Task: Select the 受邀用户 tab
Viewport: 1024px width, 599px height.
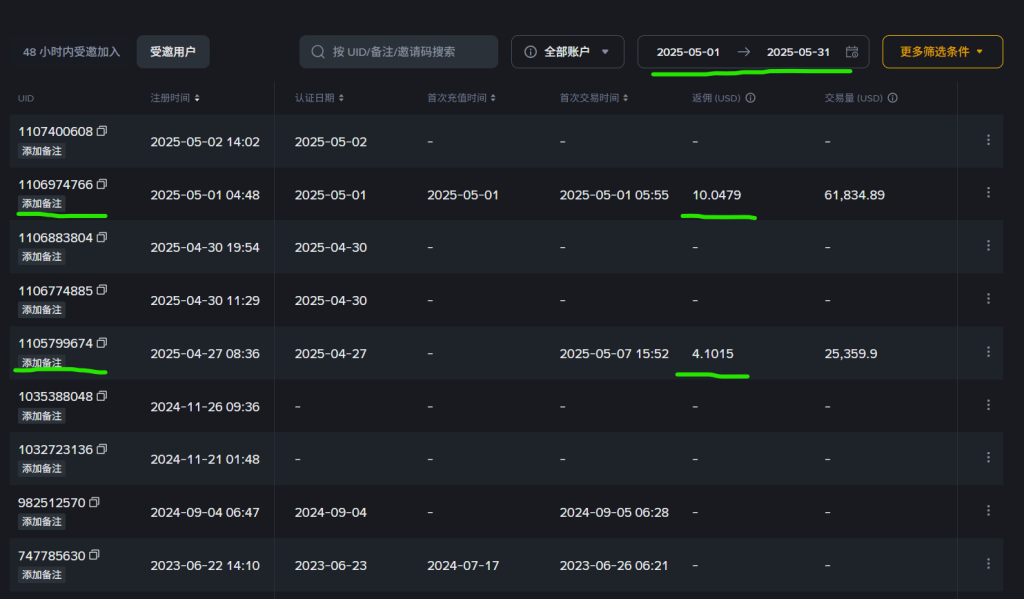Action: coord(173,52)
